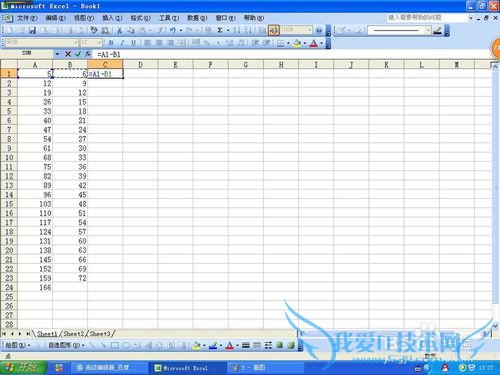Click the Draw menu button in drawing toolbar
The height and width of the screenshot is (375, 500).
pos(18,345)
